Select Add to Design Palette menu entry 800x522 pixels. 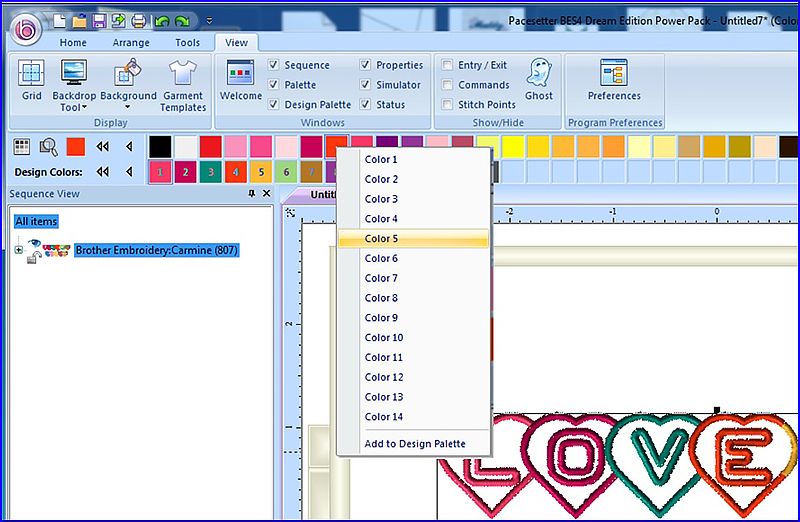click(415, 444)
